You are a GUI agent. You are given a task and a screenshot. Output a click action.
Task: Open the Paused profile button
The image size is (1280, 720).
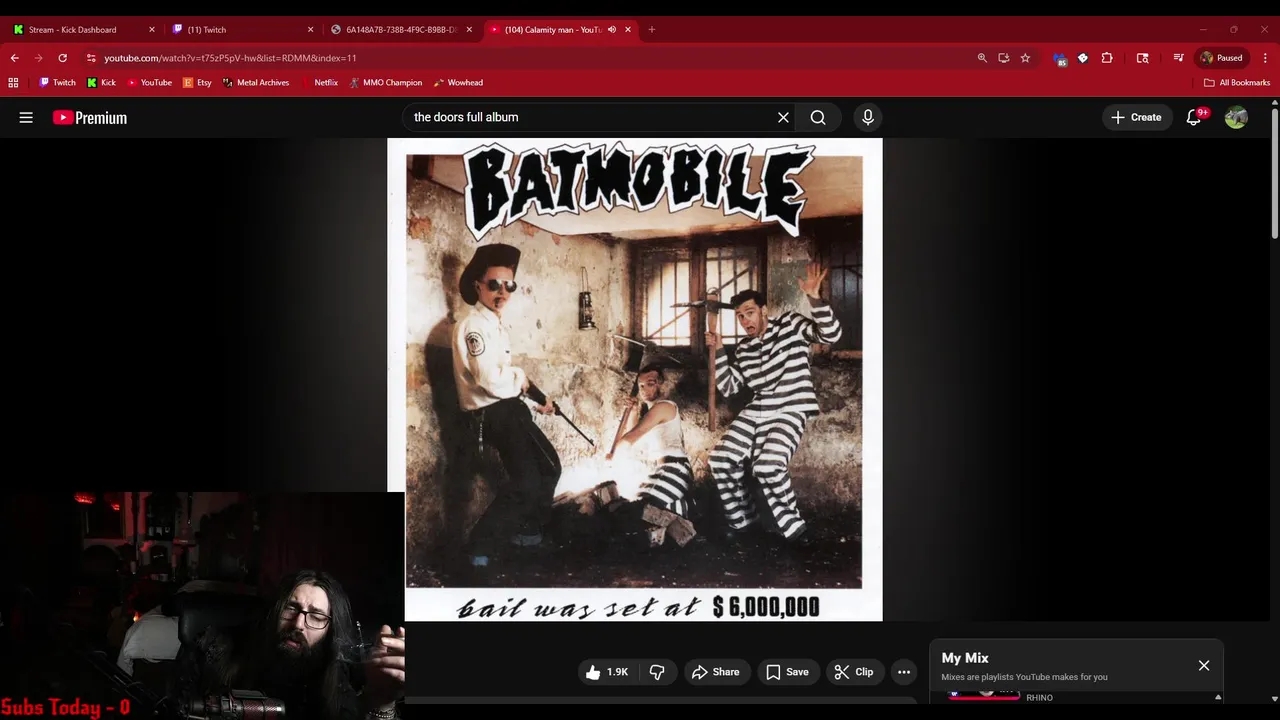click(x=1222, y=58)
